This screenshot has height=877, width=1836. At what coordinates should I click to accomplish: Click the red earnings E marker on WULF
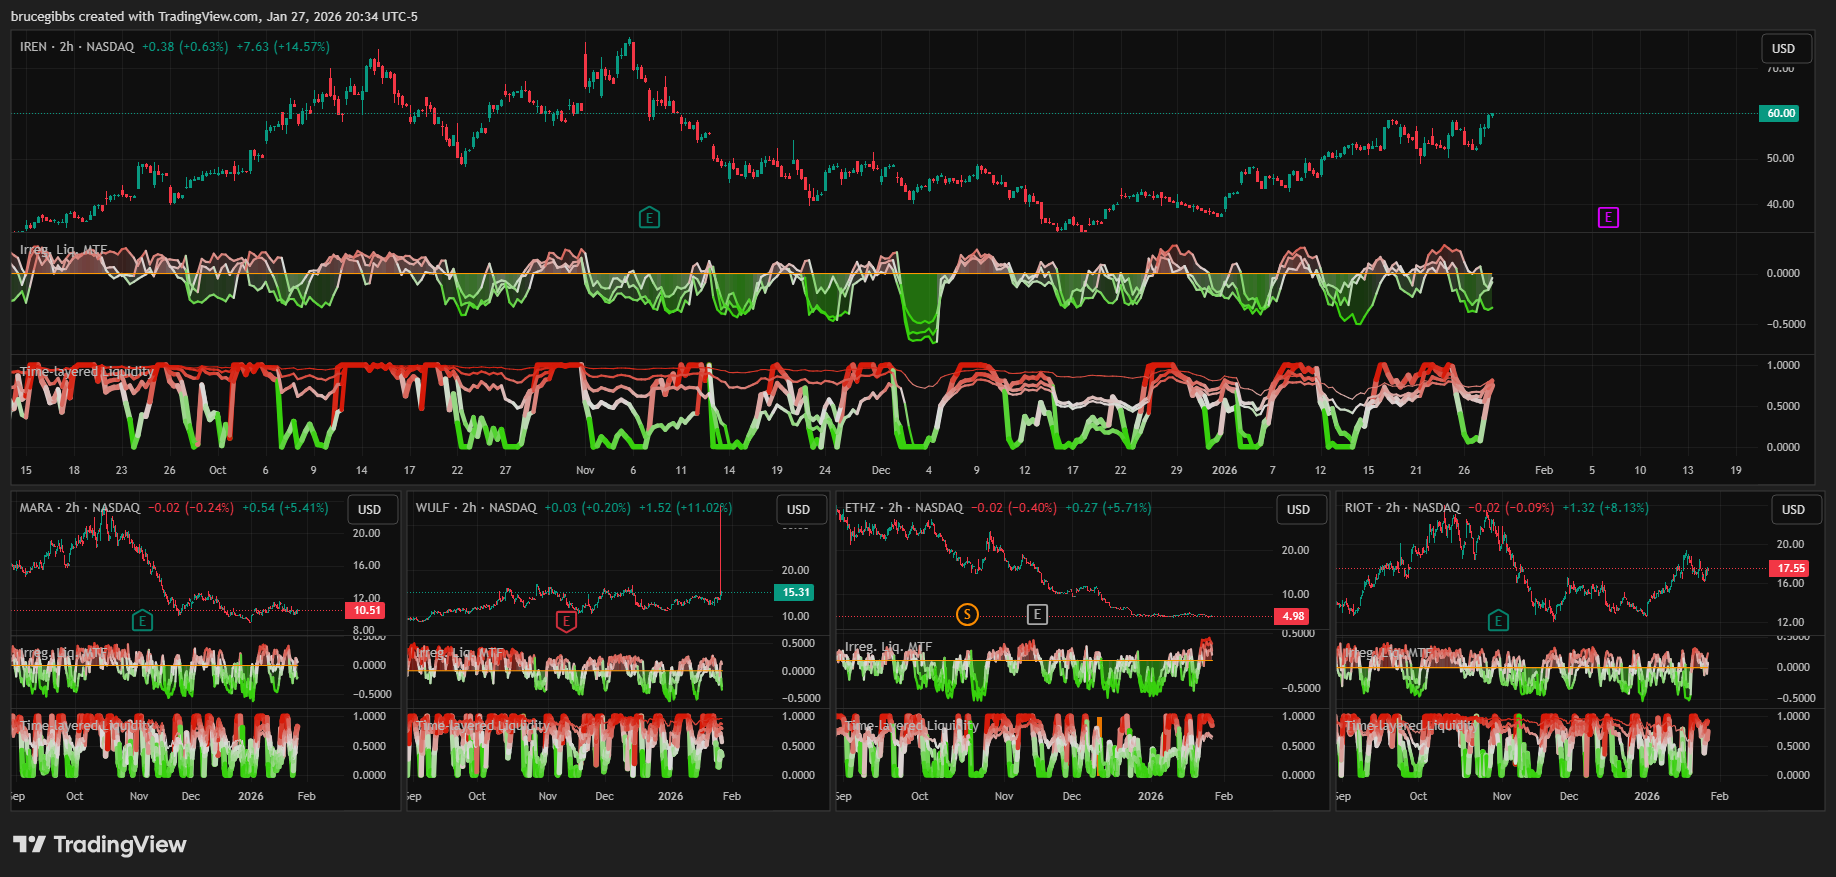566,621
